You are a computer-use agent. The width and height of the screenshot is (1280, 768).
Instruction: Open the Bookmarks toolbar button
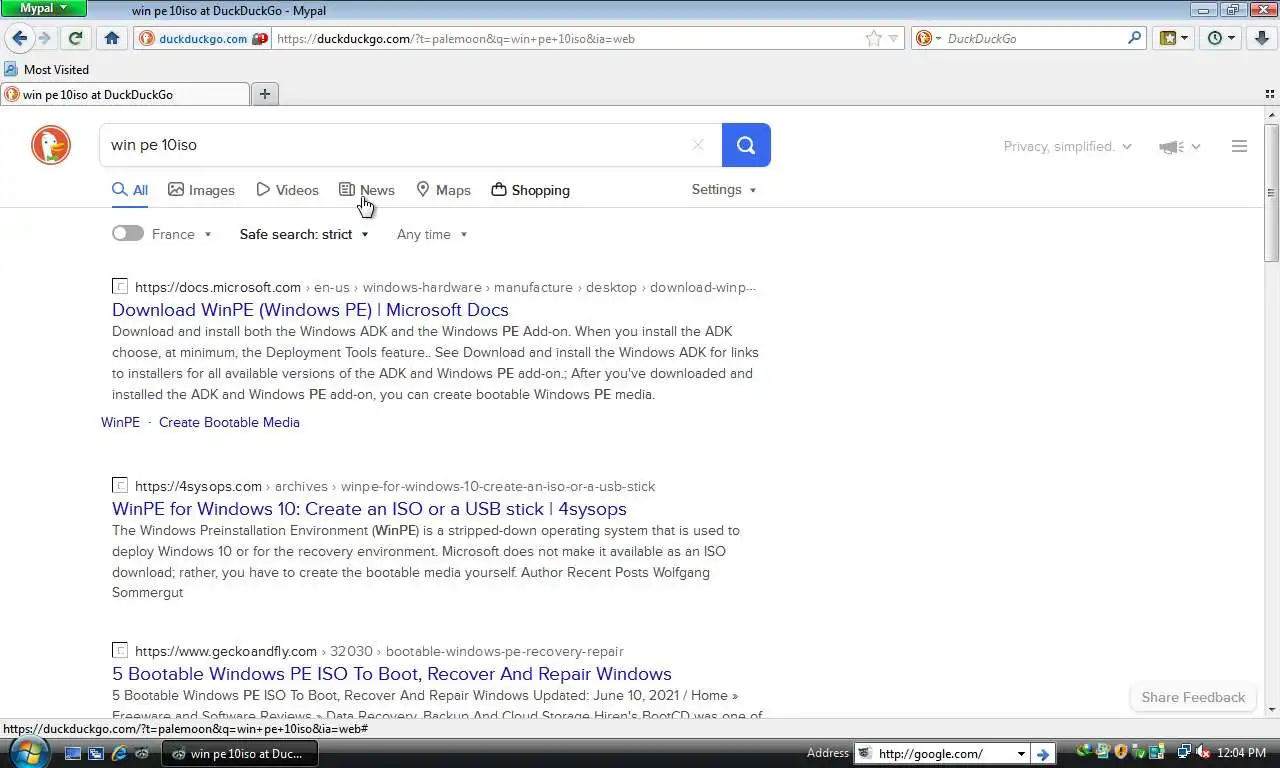[1173, 38]
